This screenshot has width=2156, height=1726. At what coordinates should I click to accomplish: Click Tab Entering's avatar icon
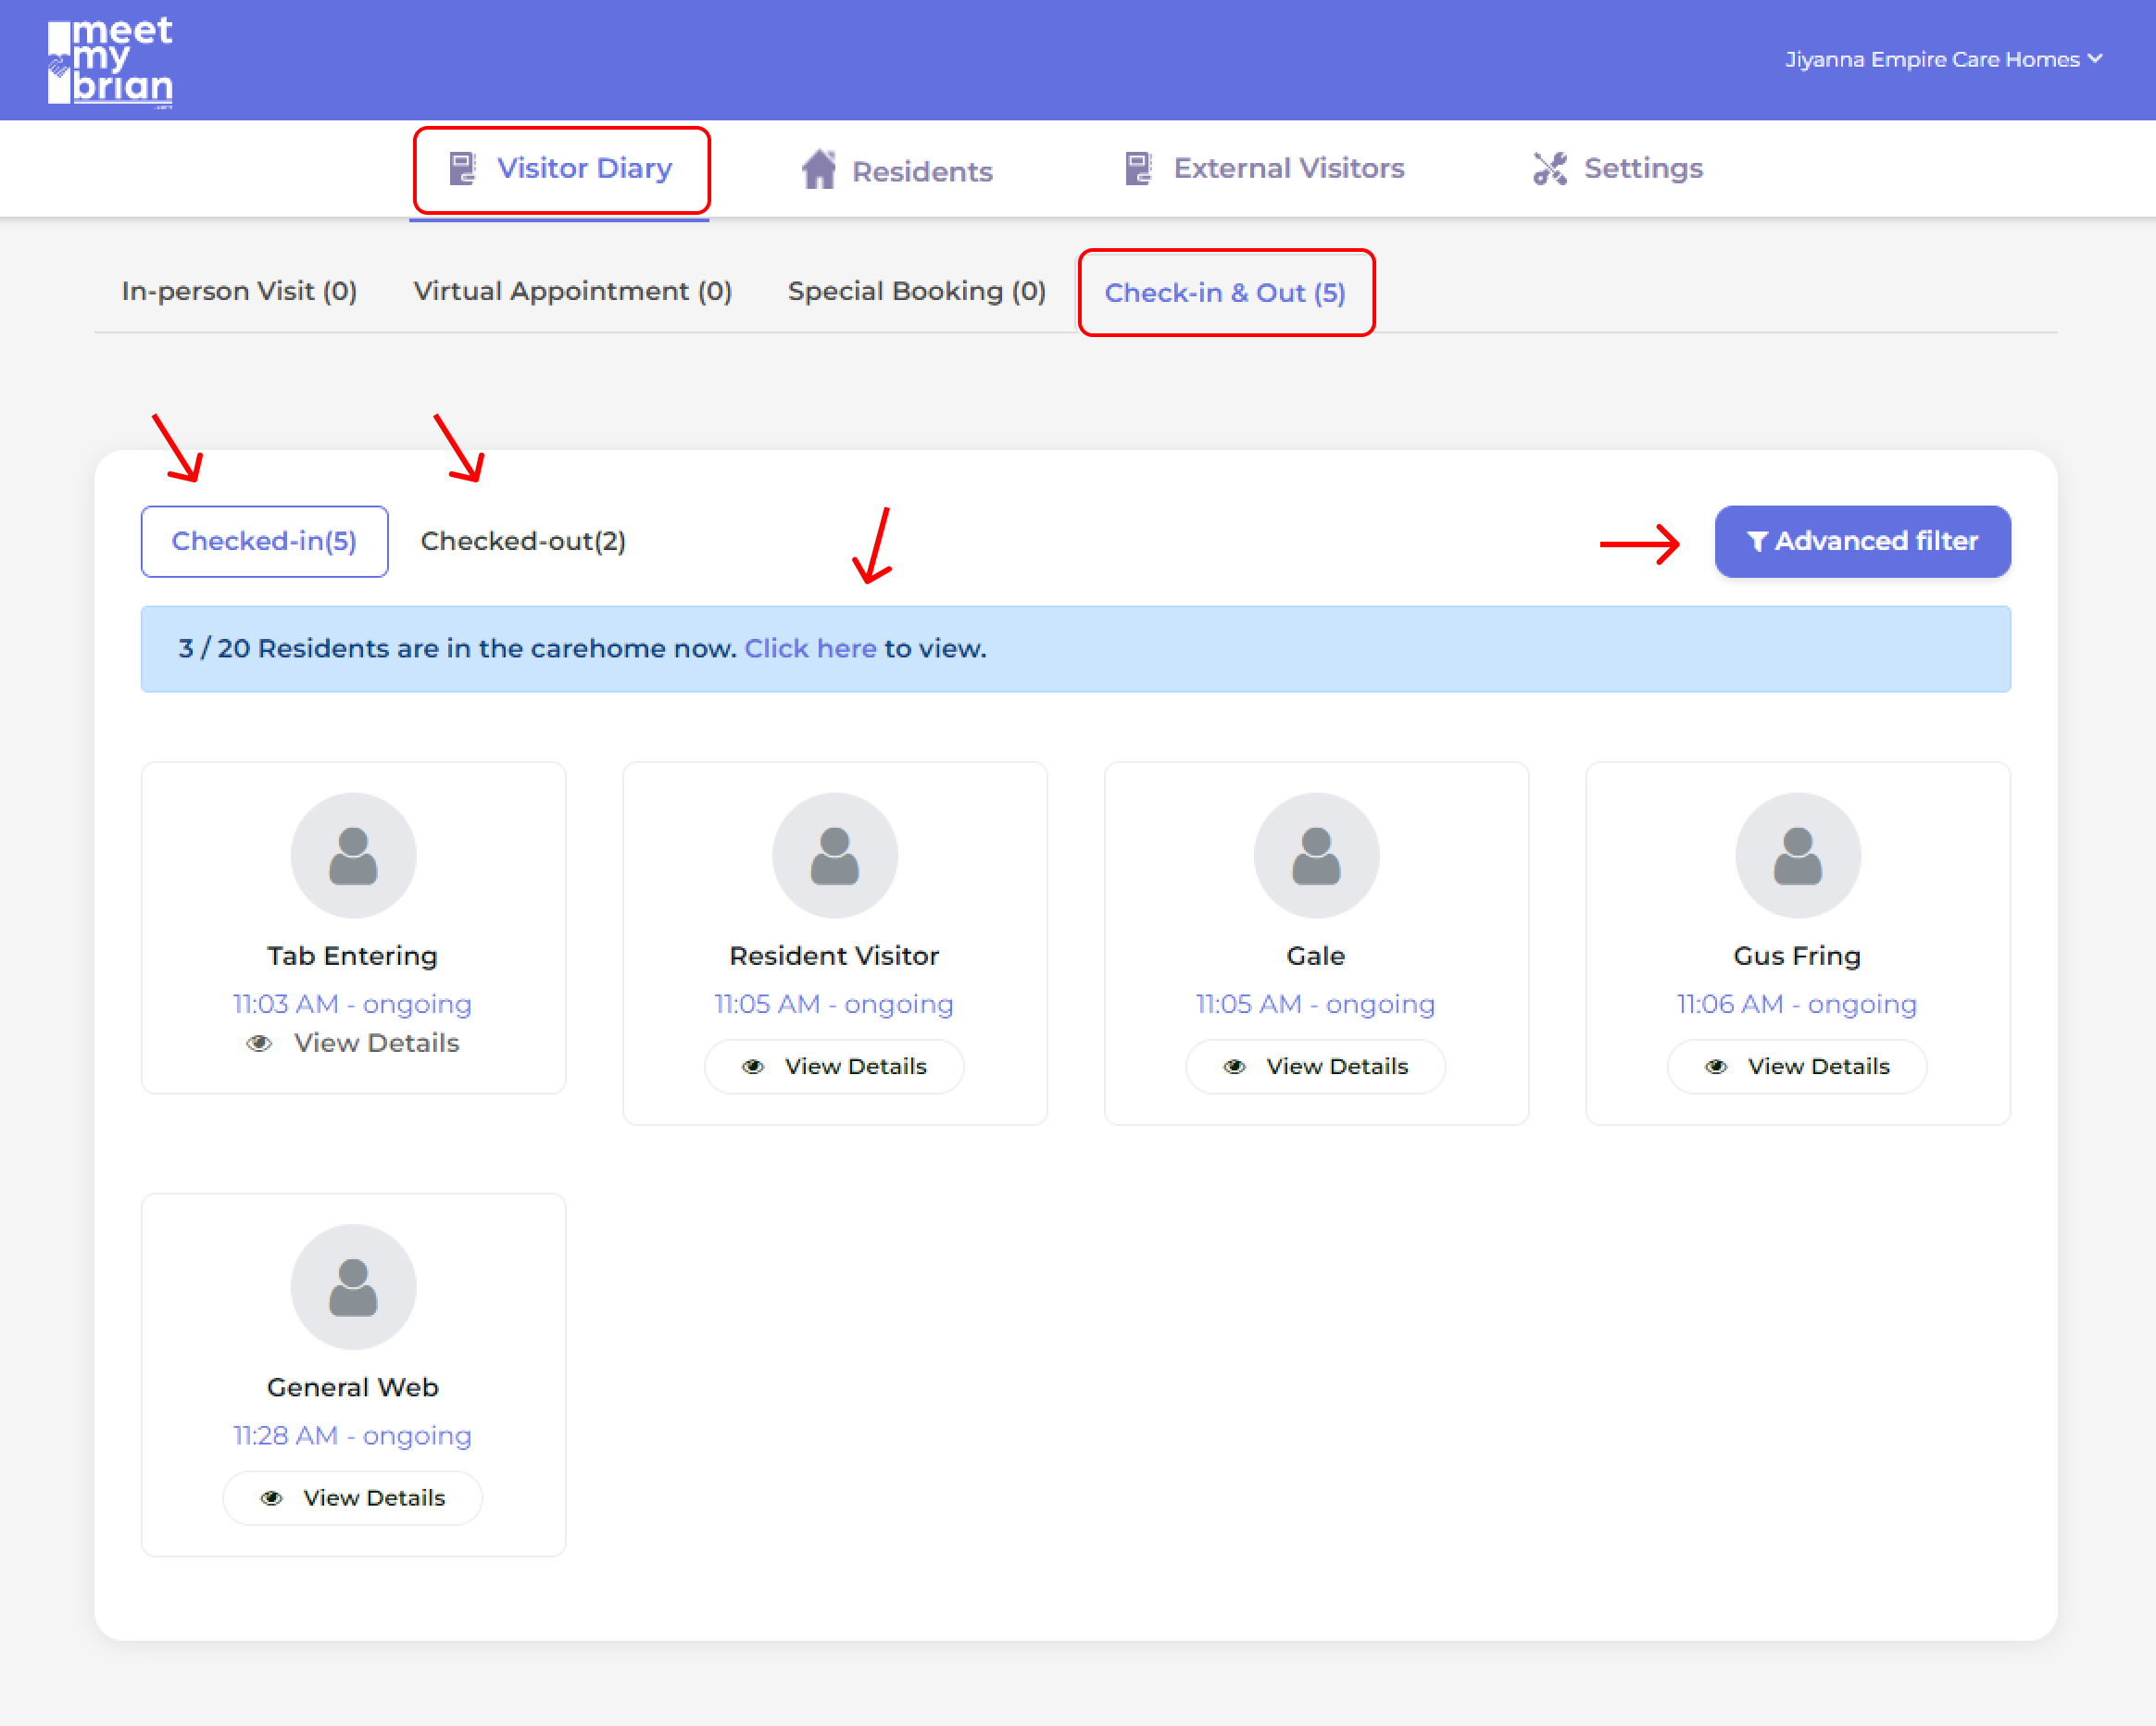click(353, 855)
